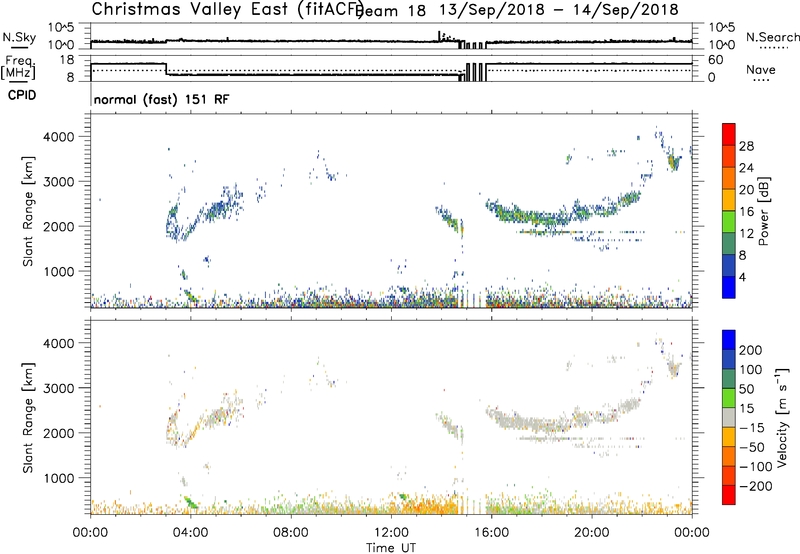This screenshot has width=800, height=554.
Task: Click the 18 tick on the frequency axis
Action: tap(66, 60)
